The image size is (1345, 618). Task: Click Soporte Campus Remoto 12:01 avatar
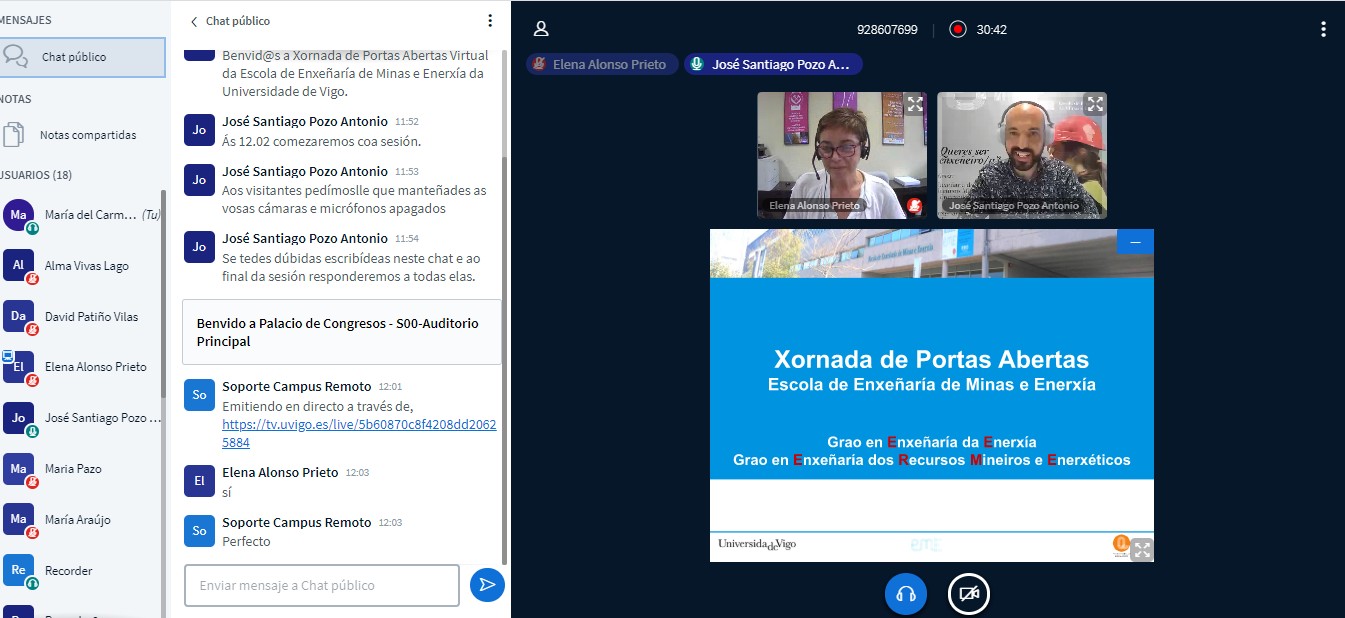click(199, 395)
